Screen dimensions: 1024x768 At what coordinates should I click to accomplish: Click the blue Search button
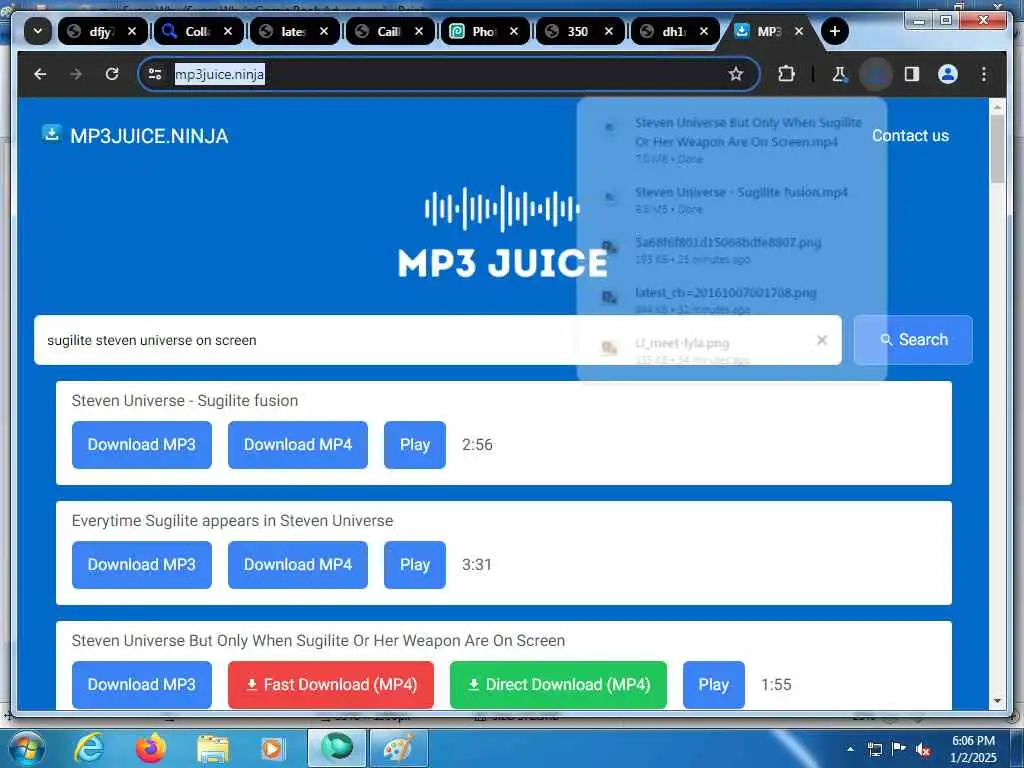[913, 340]
